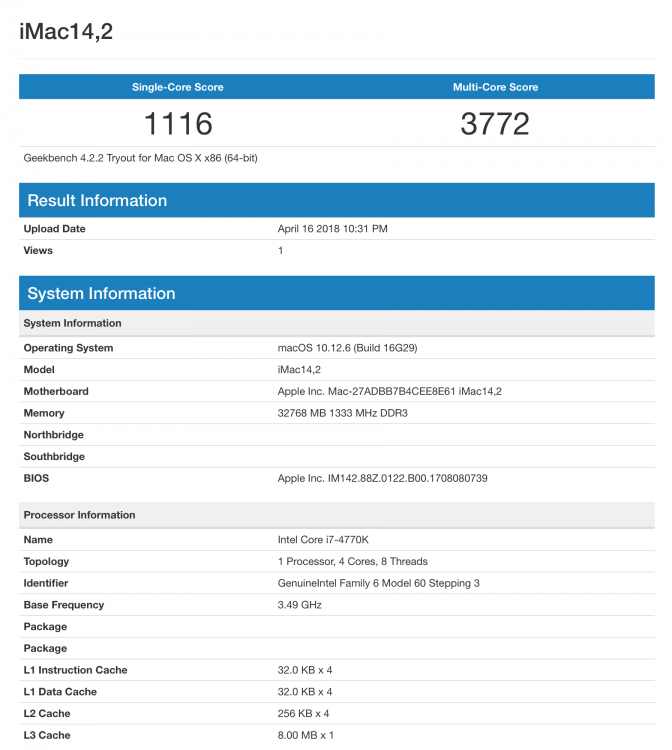Select the Intel Core i7-4770K value
Image resolution: width=672 pixels, height=750 pixels.
[x=323, y=540]
